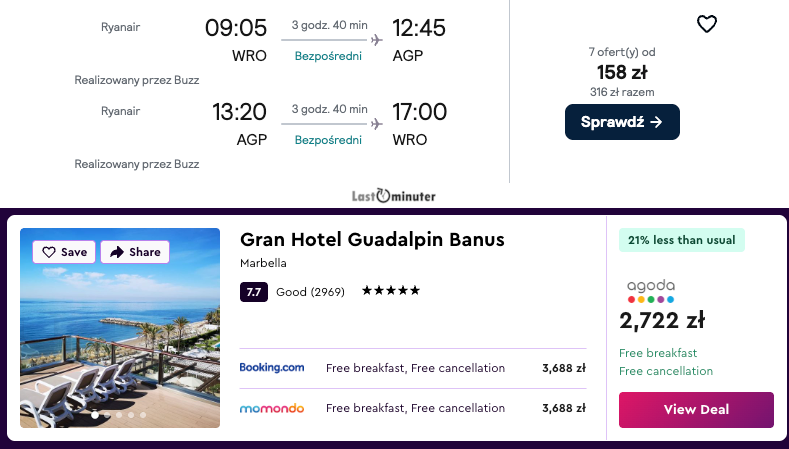
Task: Select the first carousel dot on the hotel photo
Action: 95,414
